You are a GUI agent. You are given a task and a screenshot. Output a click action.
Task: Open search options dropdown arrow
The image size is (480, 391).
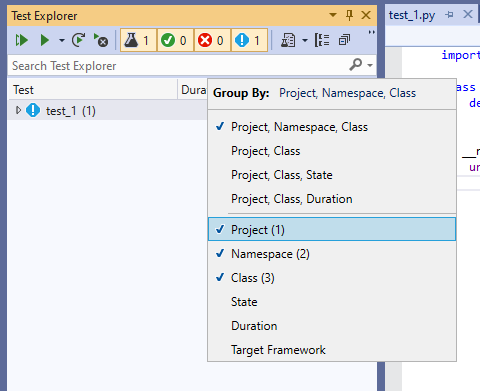(x=370, y=65)
